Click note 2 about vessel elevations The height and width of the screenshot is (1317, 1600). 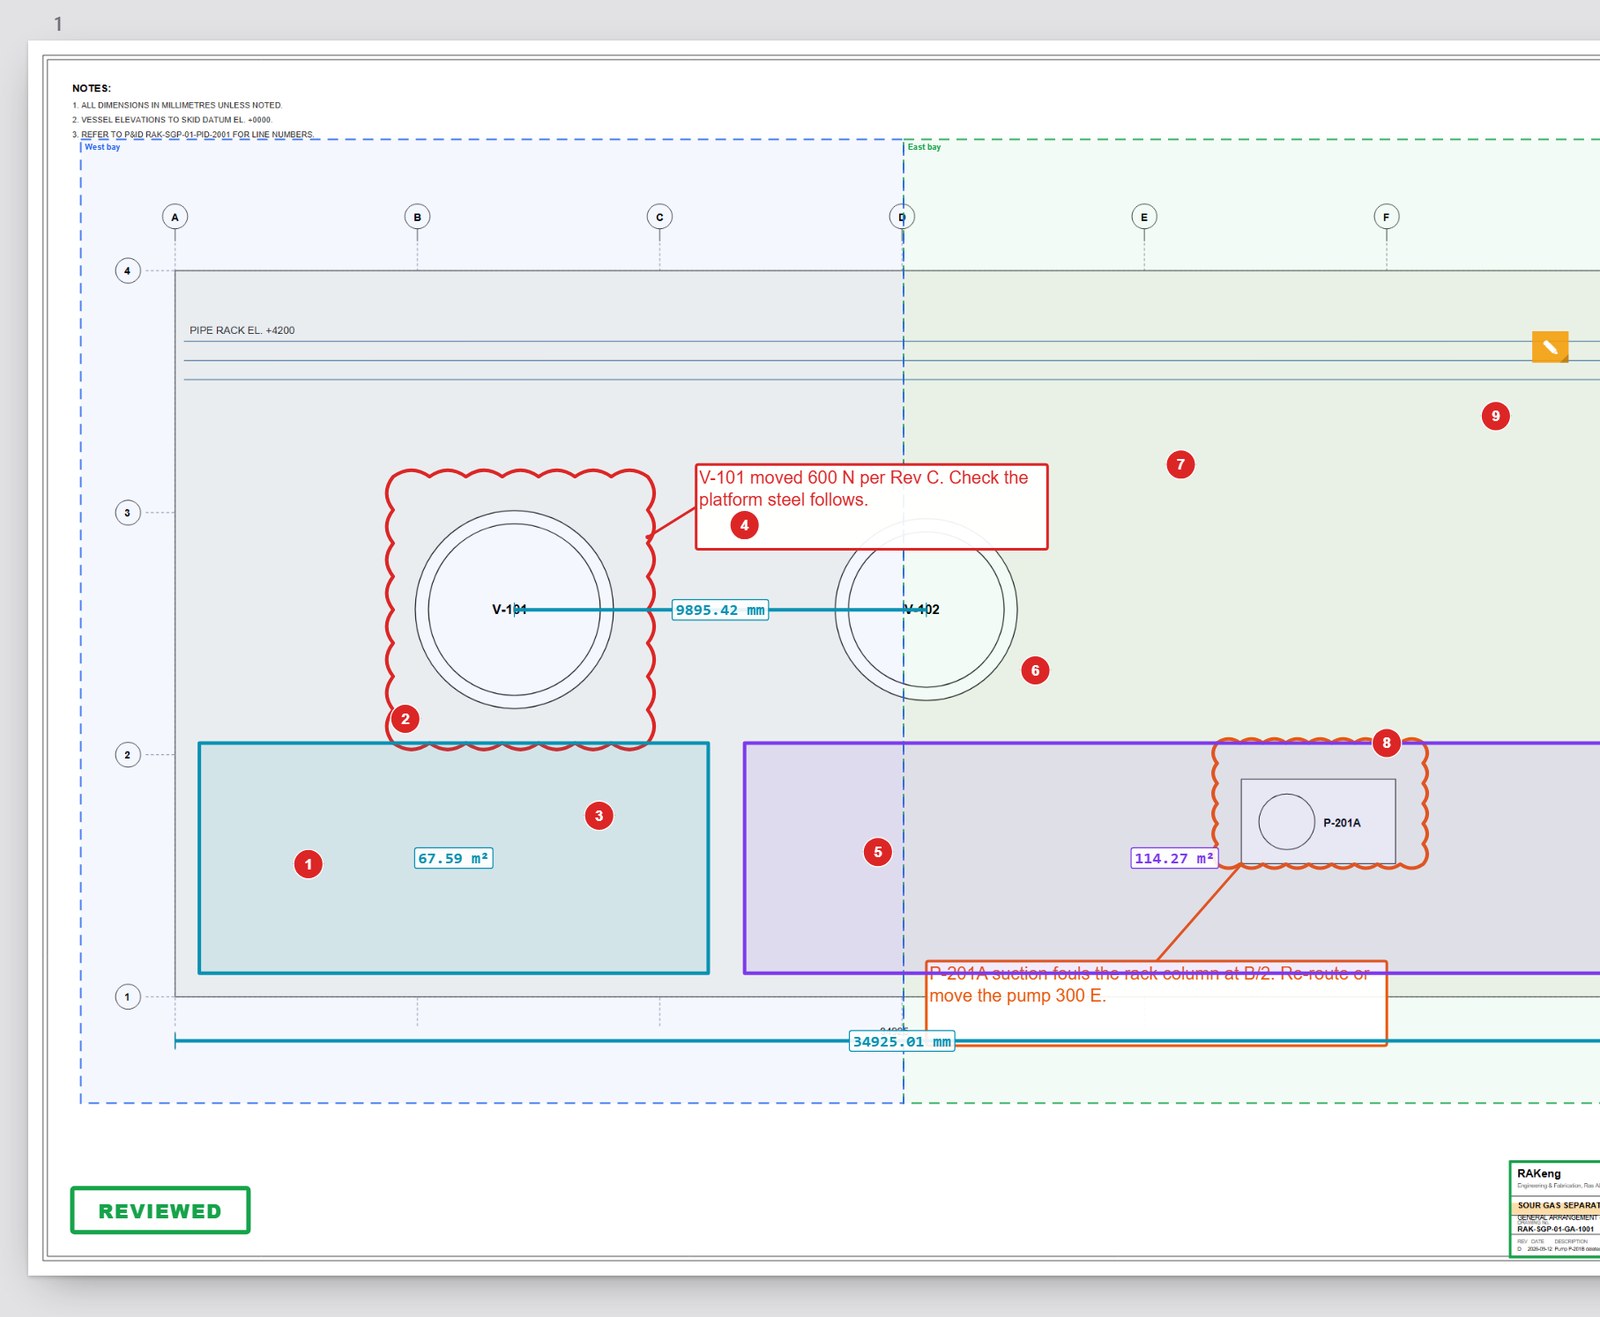(172, 120)
